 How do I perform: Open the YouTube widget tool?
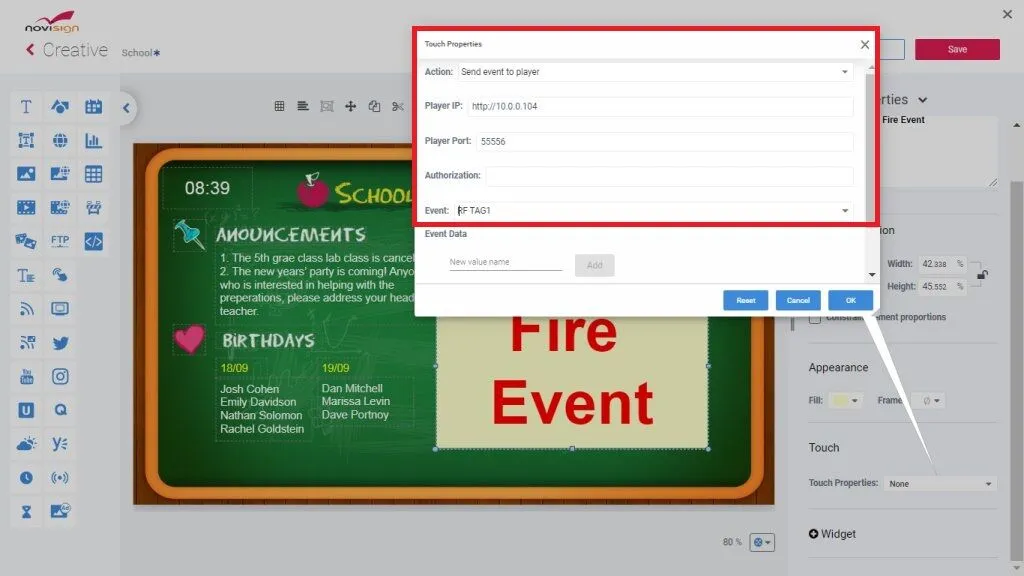point(26,377)
